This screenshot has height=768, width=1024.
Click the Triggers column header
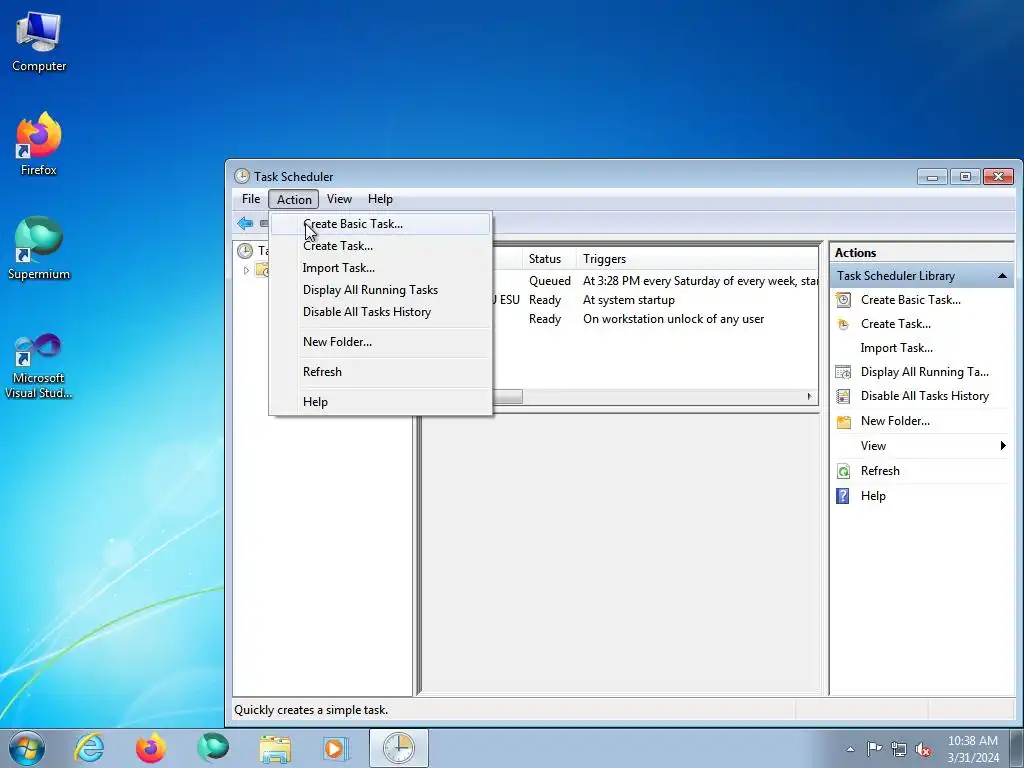[x=697, y=259]
